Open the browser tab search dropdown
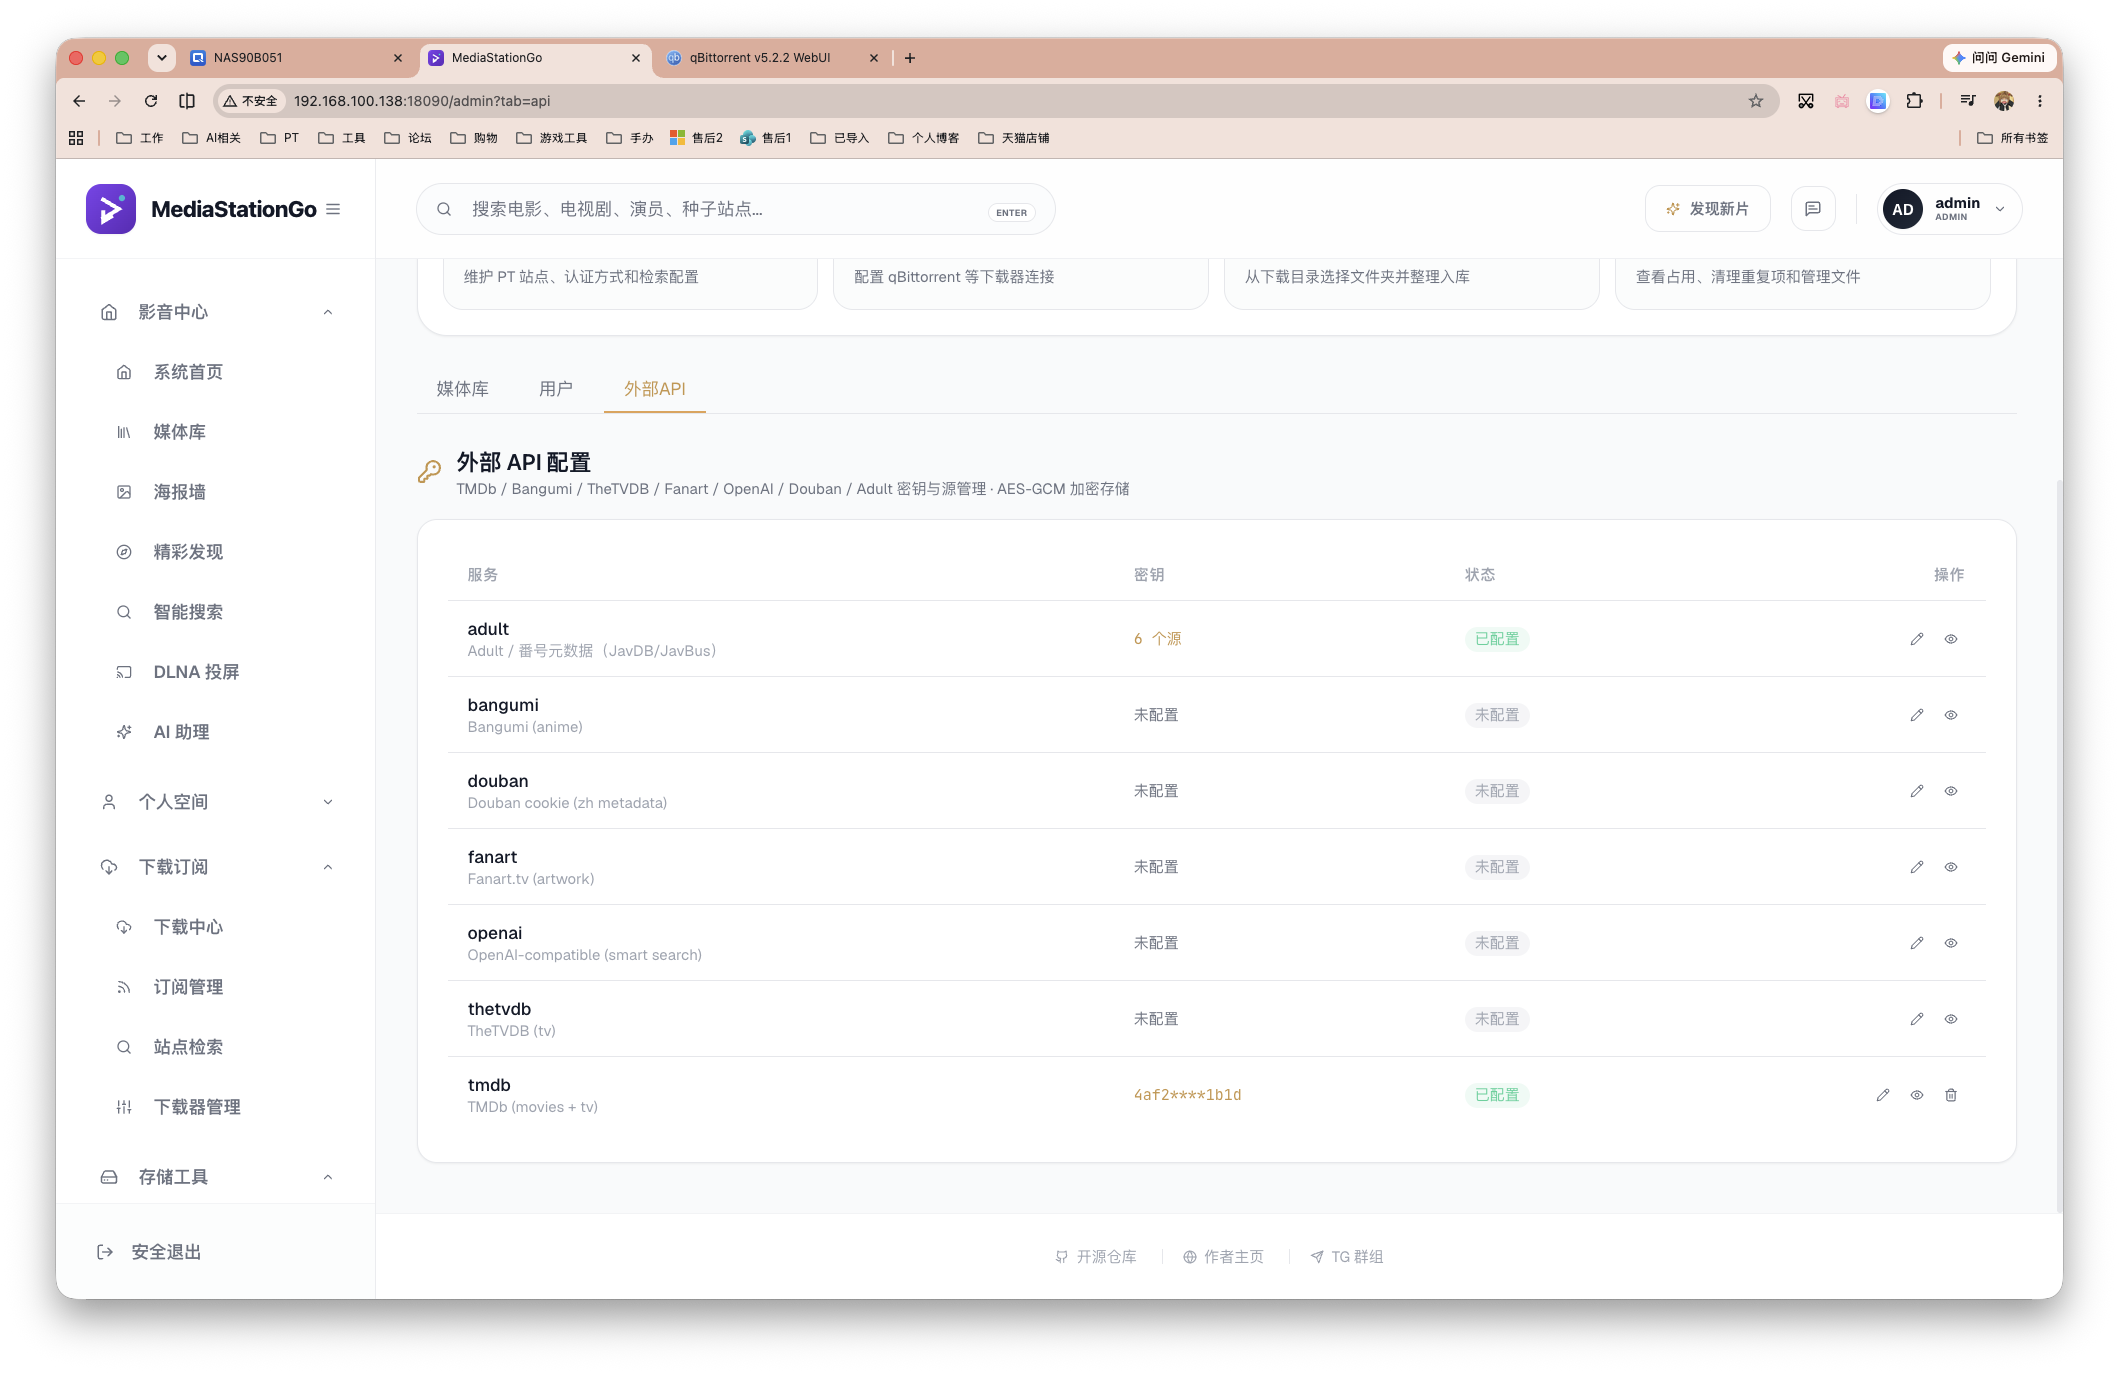 tap(162, 58)
